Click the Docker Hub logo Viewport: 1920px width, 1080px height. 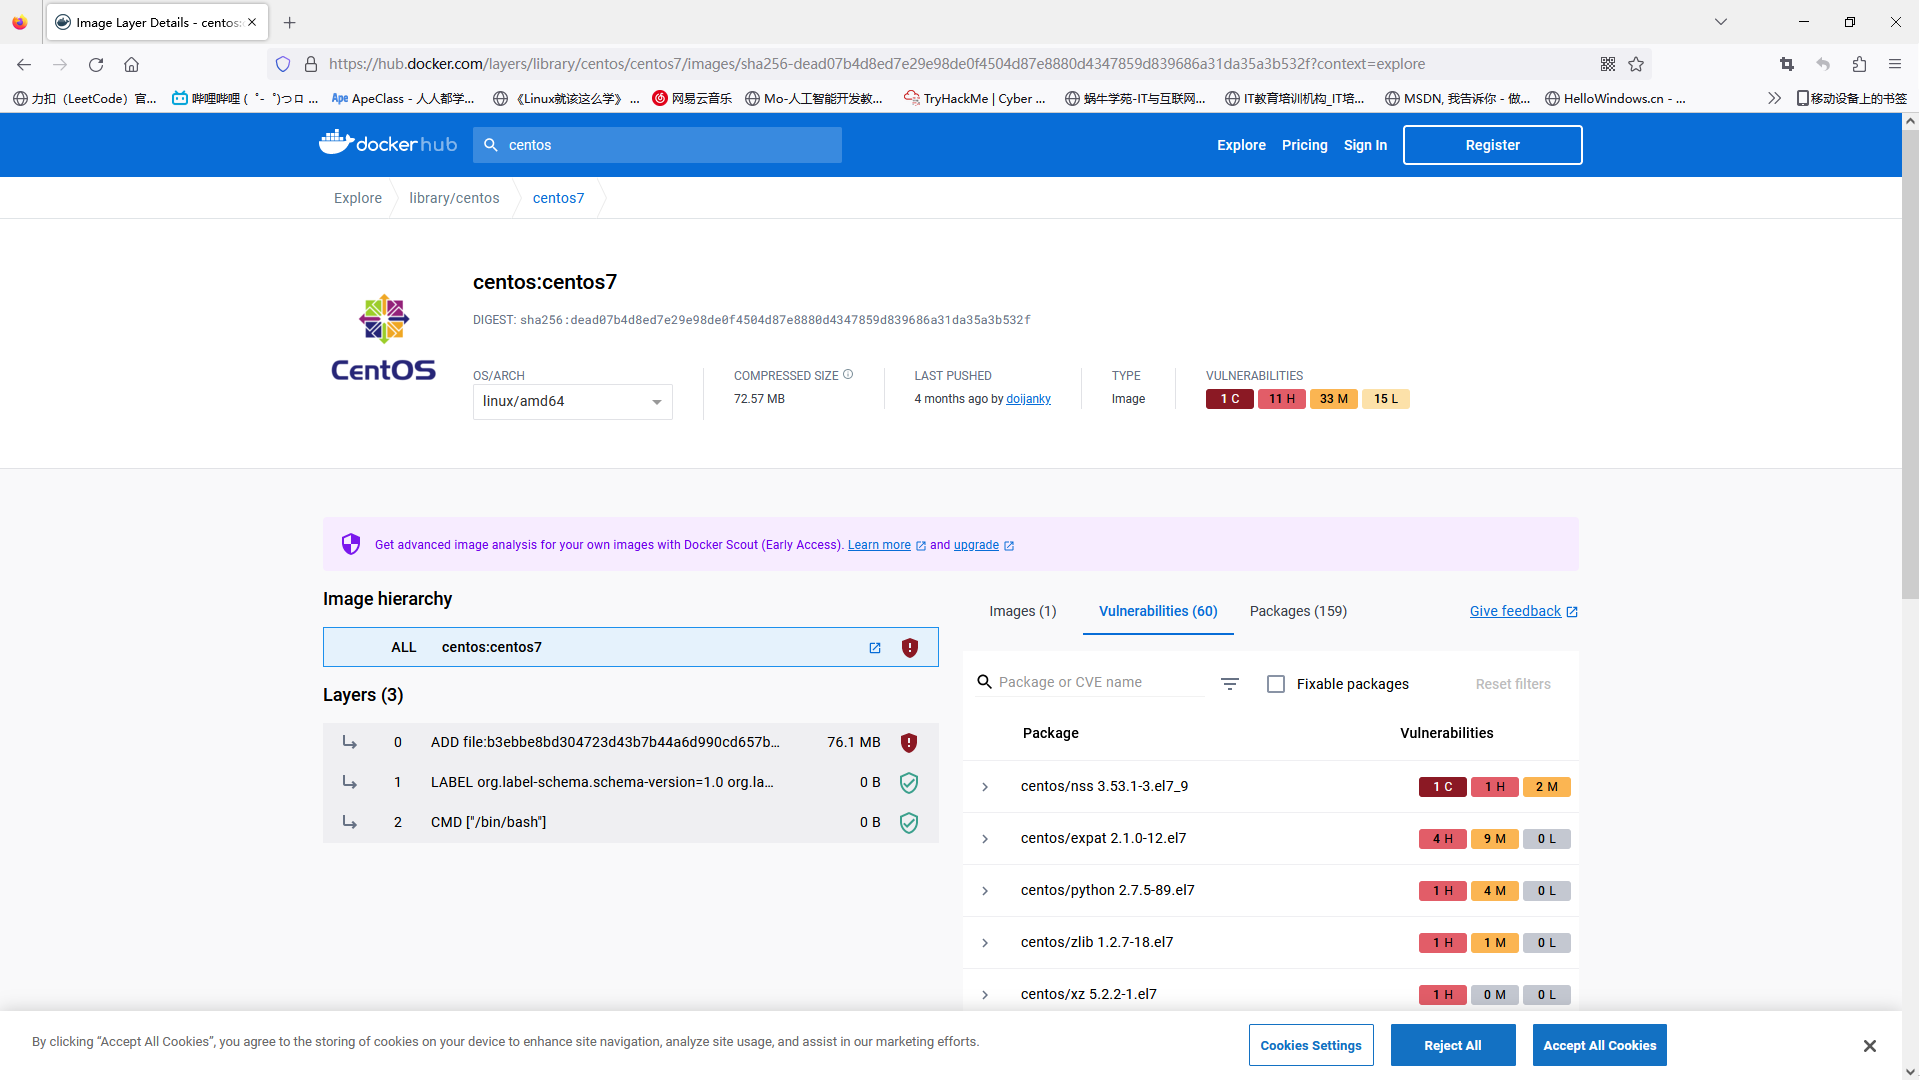click(x=388, y=143)
